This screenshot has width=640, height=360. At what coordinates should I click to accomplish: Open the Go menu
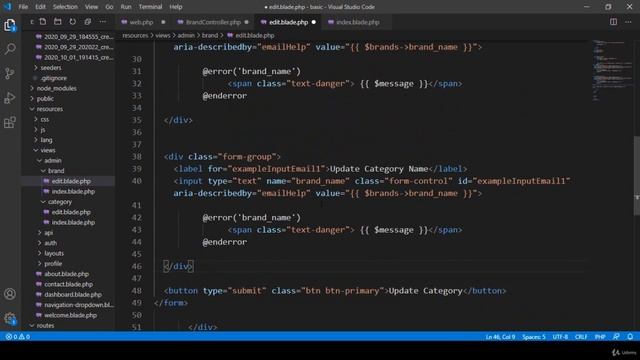pyautogui.click(x=109, y=7)
